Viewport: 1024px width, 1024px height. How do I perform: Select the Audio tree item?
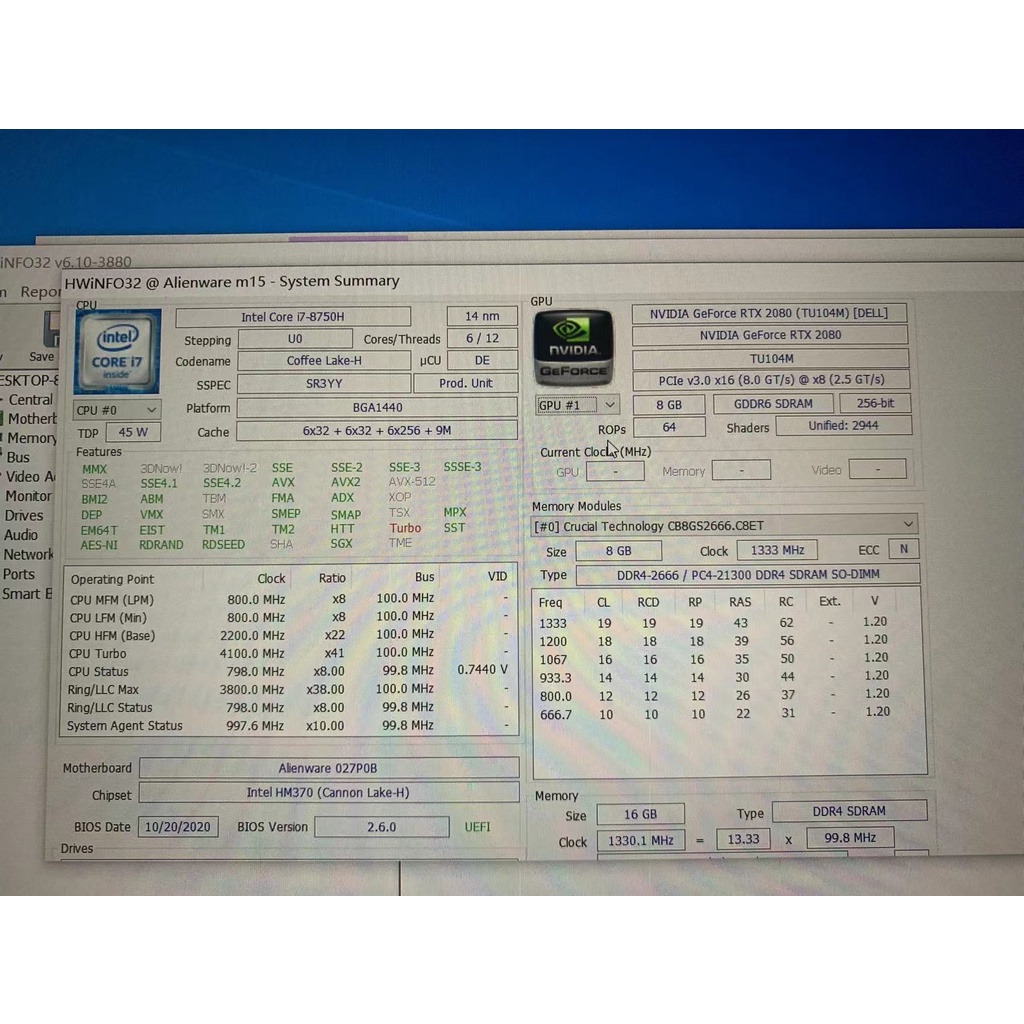[x=21, y=535]
